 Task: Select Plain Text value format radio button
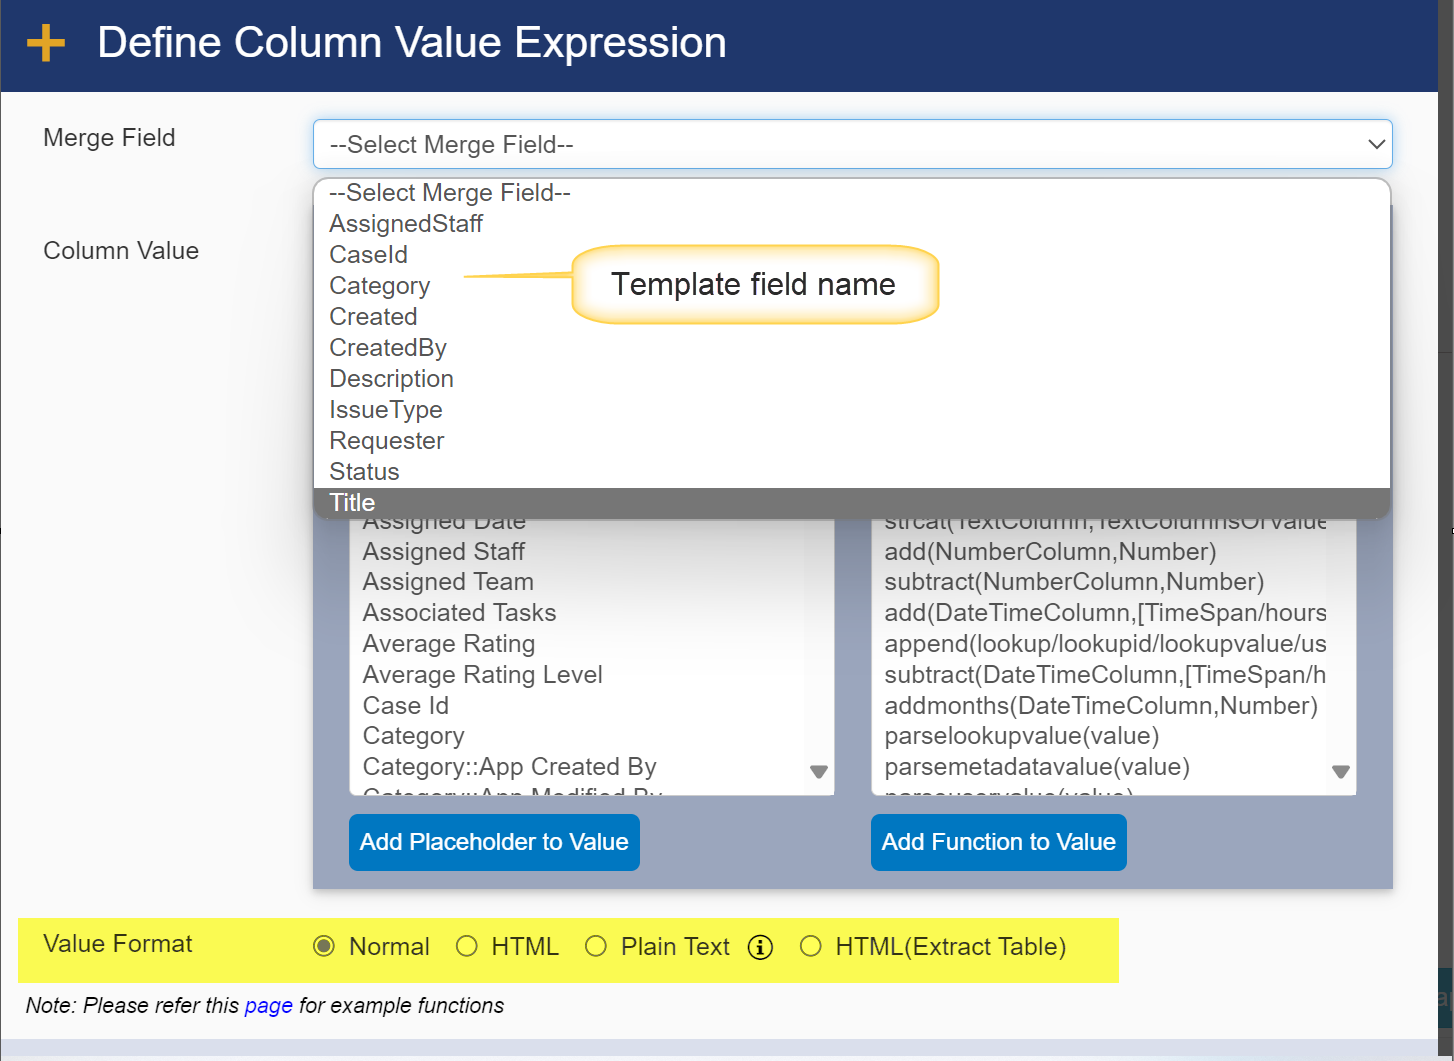(596, 946)
